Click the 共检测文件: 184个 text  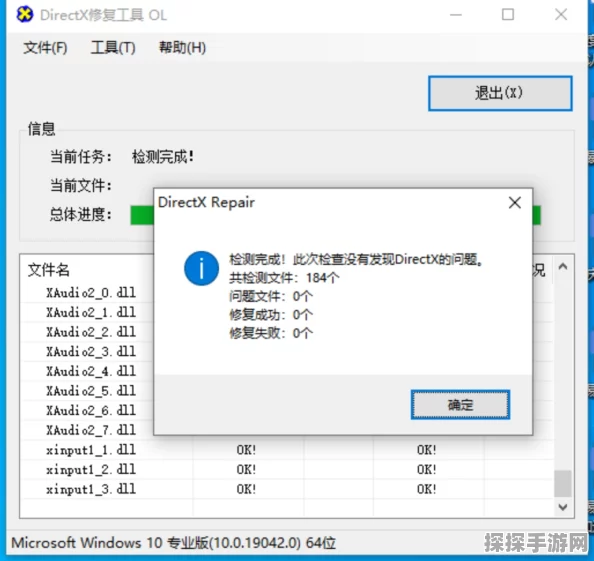click(284, 278)
